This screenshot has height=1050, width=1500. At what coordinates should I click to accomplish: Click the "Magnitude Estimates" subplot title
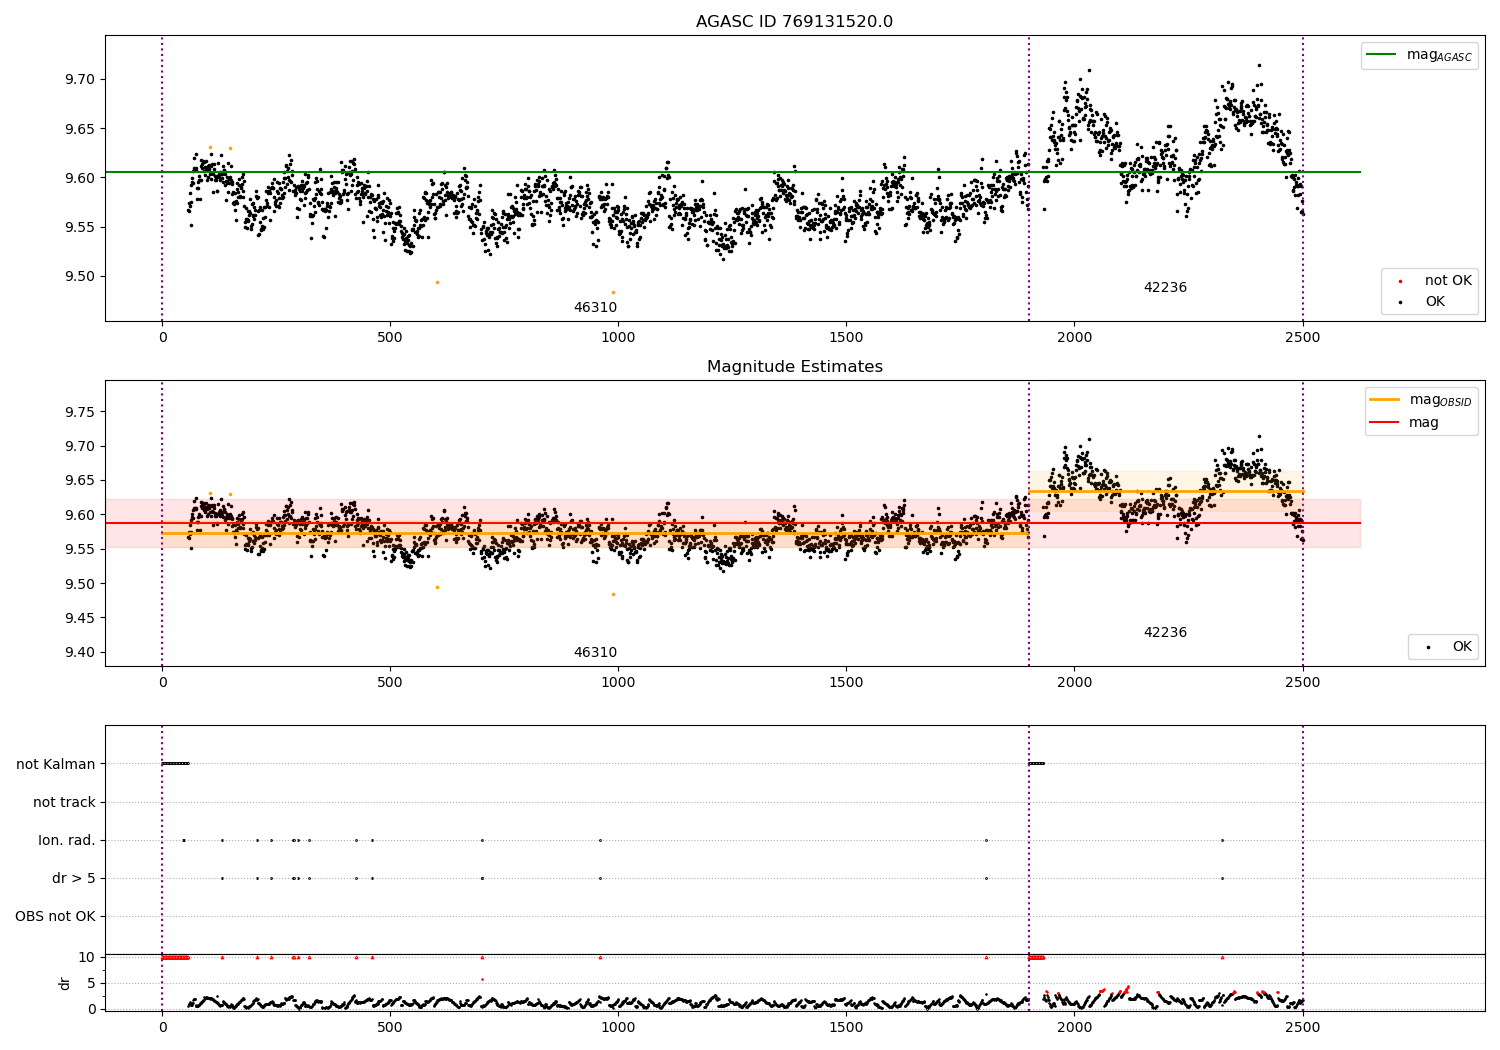pos(794,367)
